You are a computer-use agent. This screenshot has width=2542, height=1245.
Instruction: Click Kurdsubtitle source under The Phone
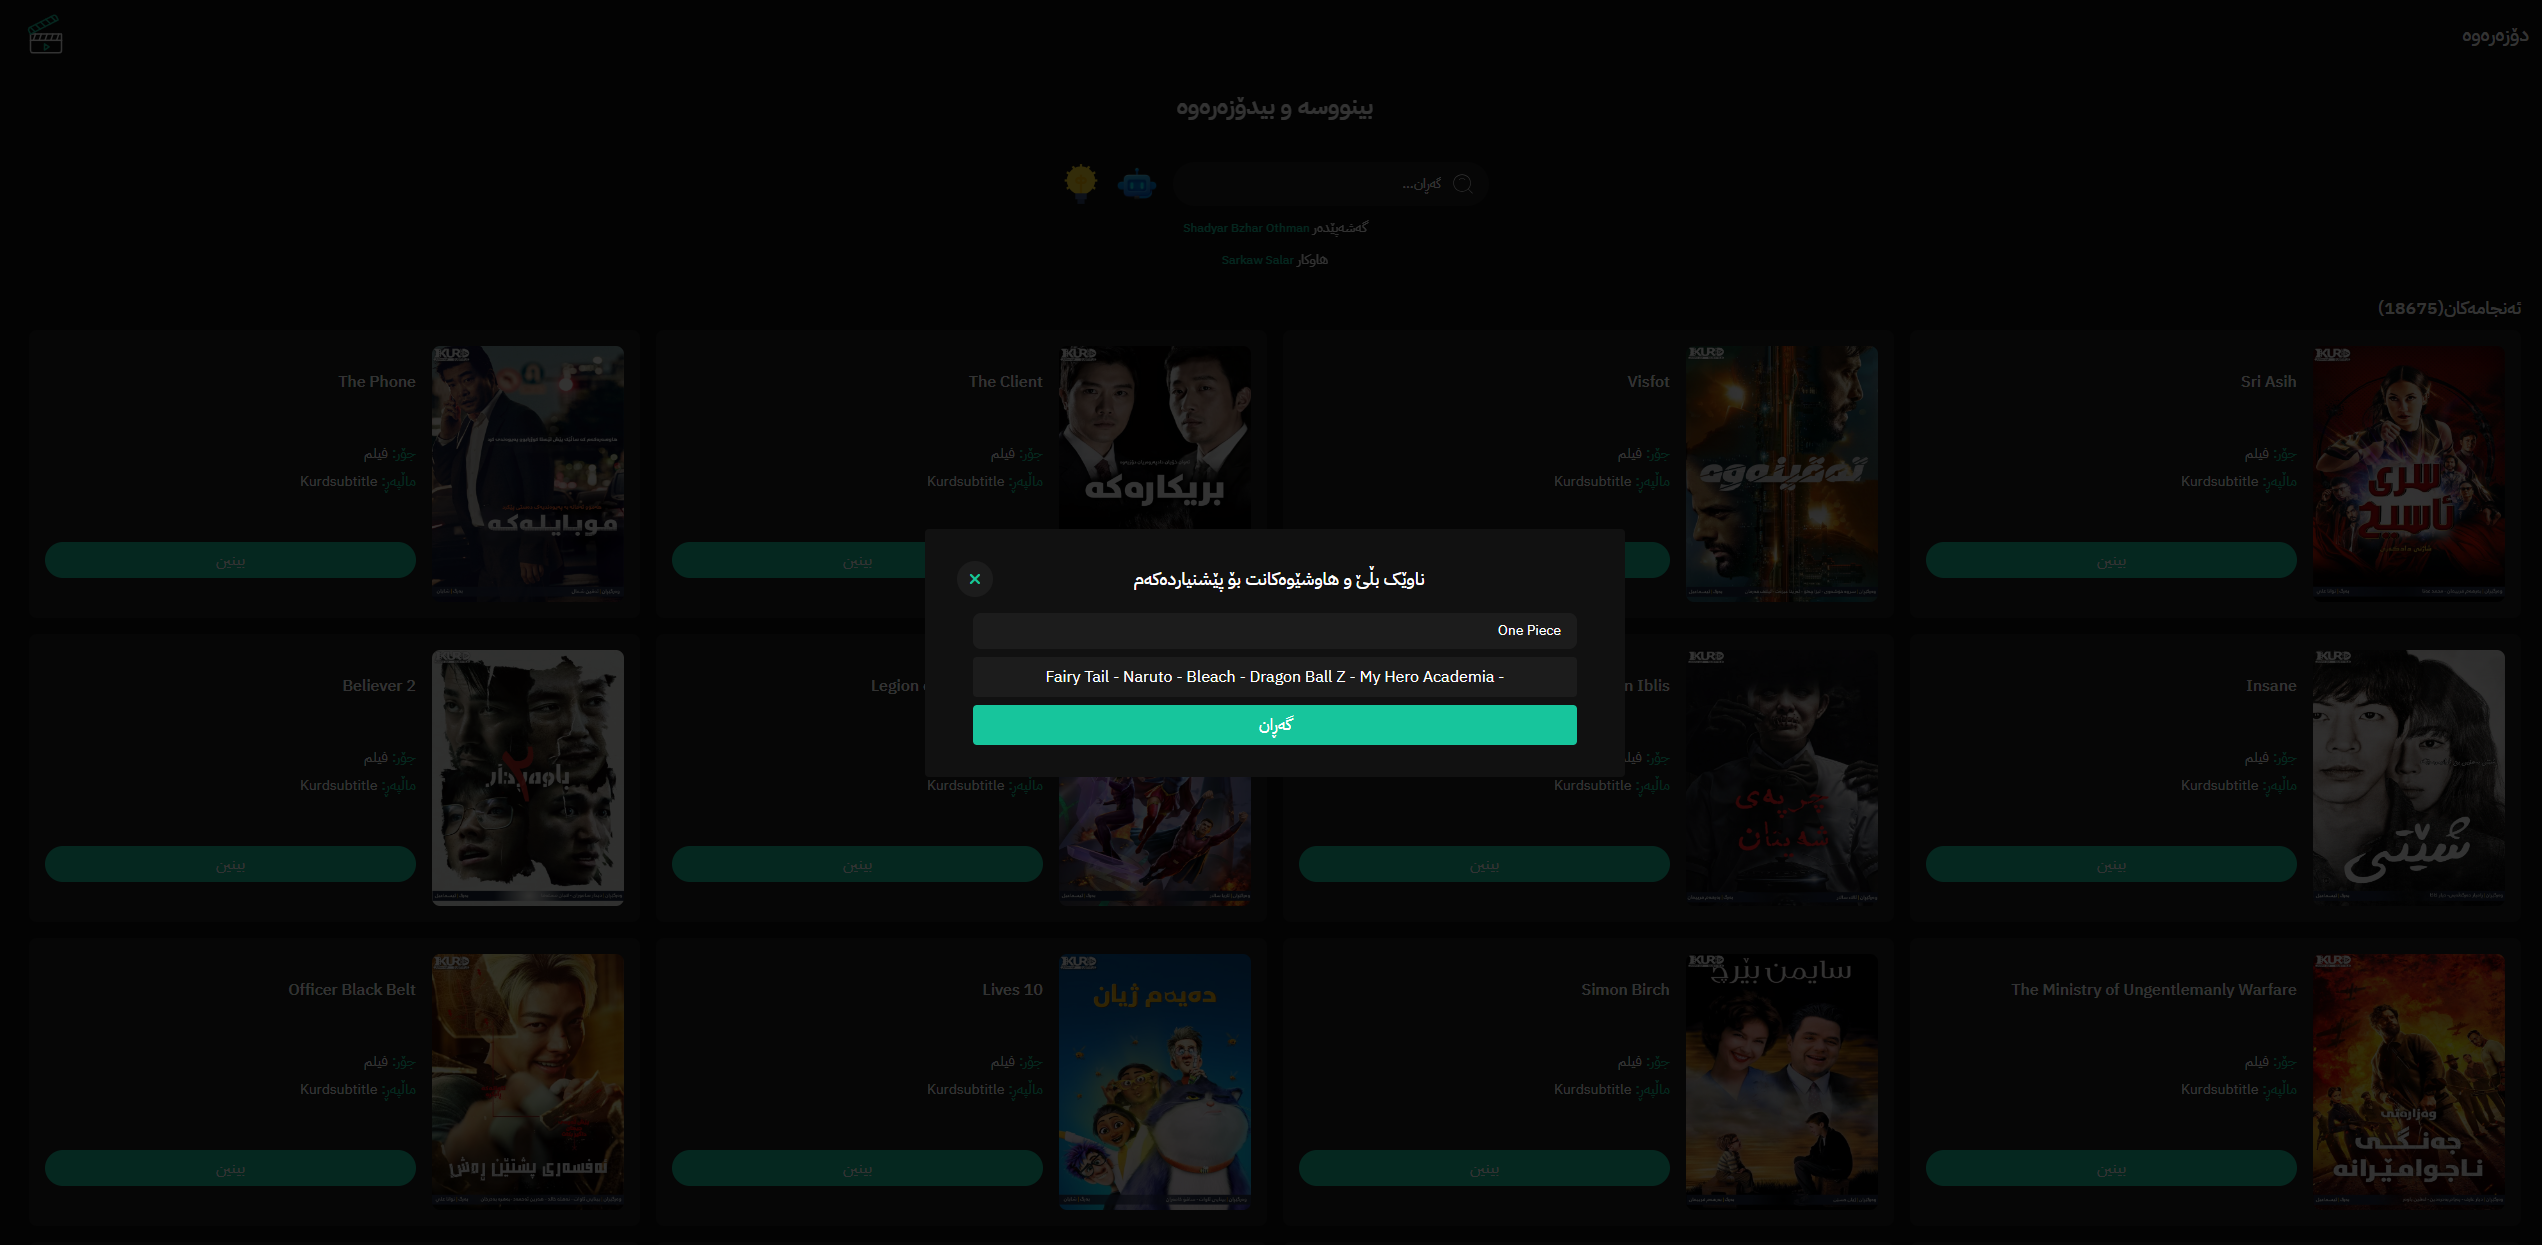coord(338,482)
